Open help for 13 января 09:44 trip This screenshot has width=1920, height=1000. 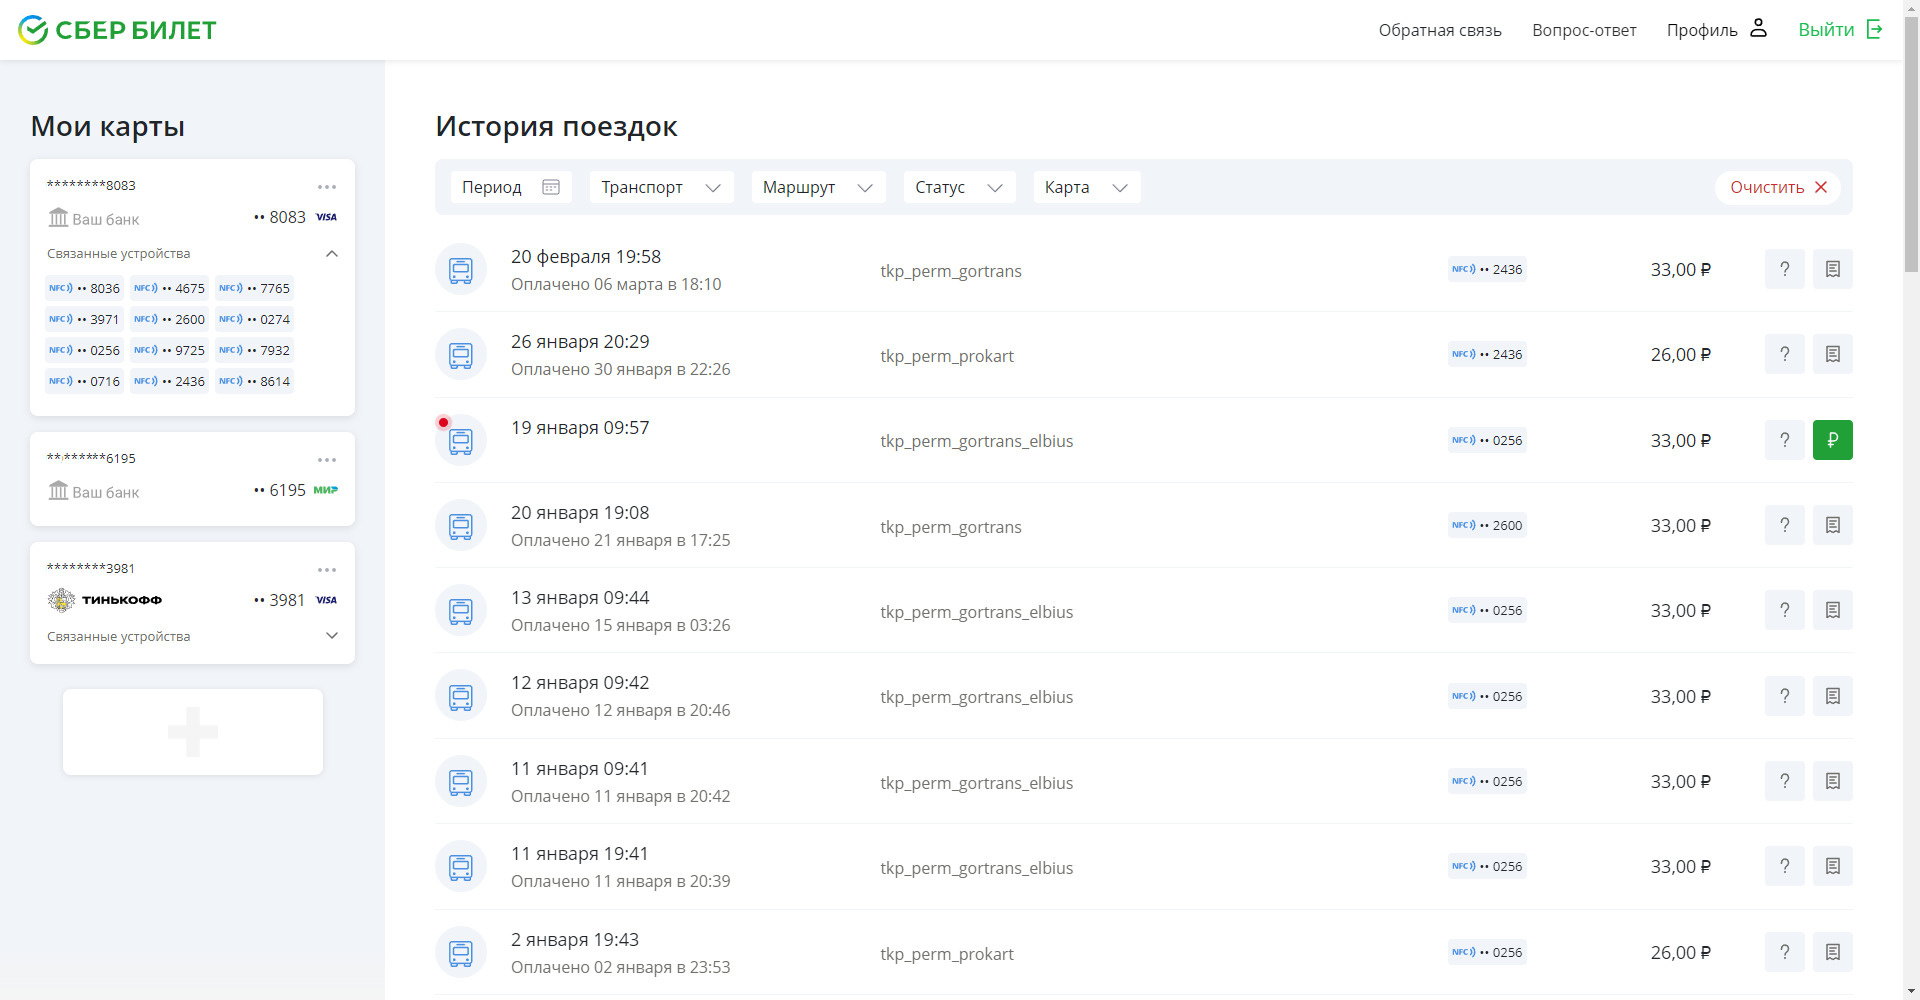[x=1784, y=610]
